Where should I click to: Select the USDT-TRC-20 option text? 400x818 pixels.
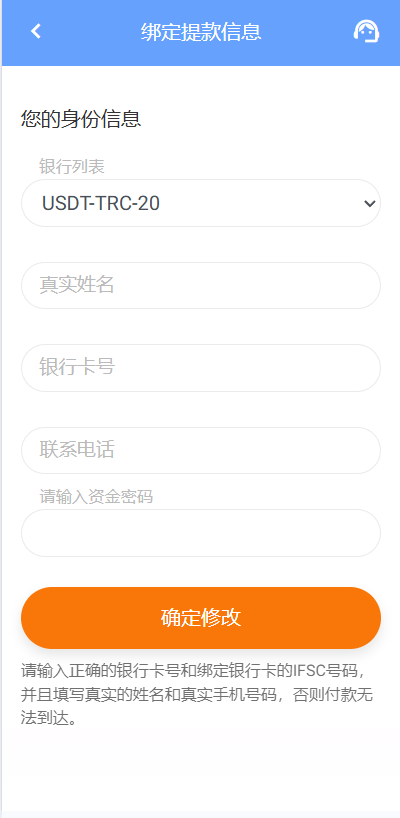[x=101, y=203]
